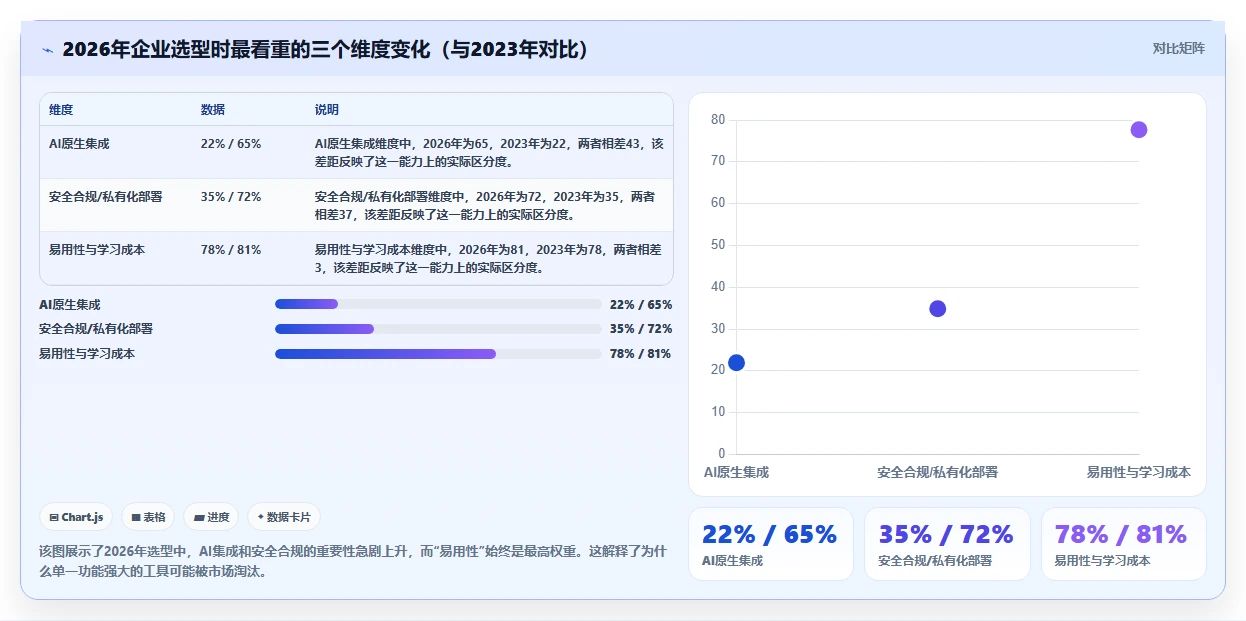Click the 数据卡片 tag chip

click(x=284, y=517)
